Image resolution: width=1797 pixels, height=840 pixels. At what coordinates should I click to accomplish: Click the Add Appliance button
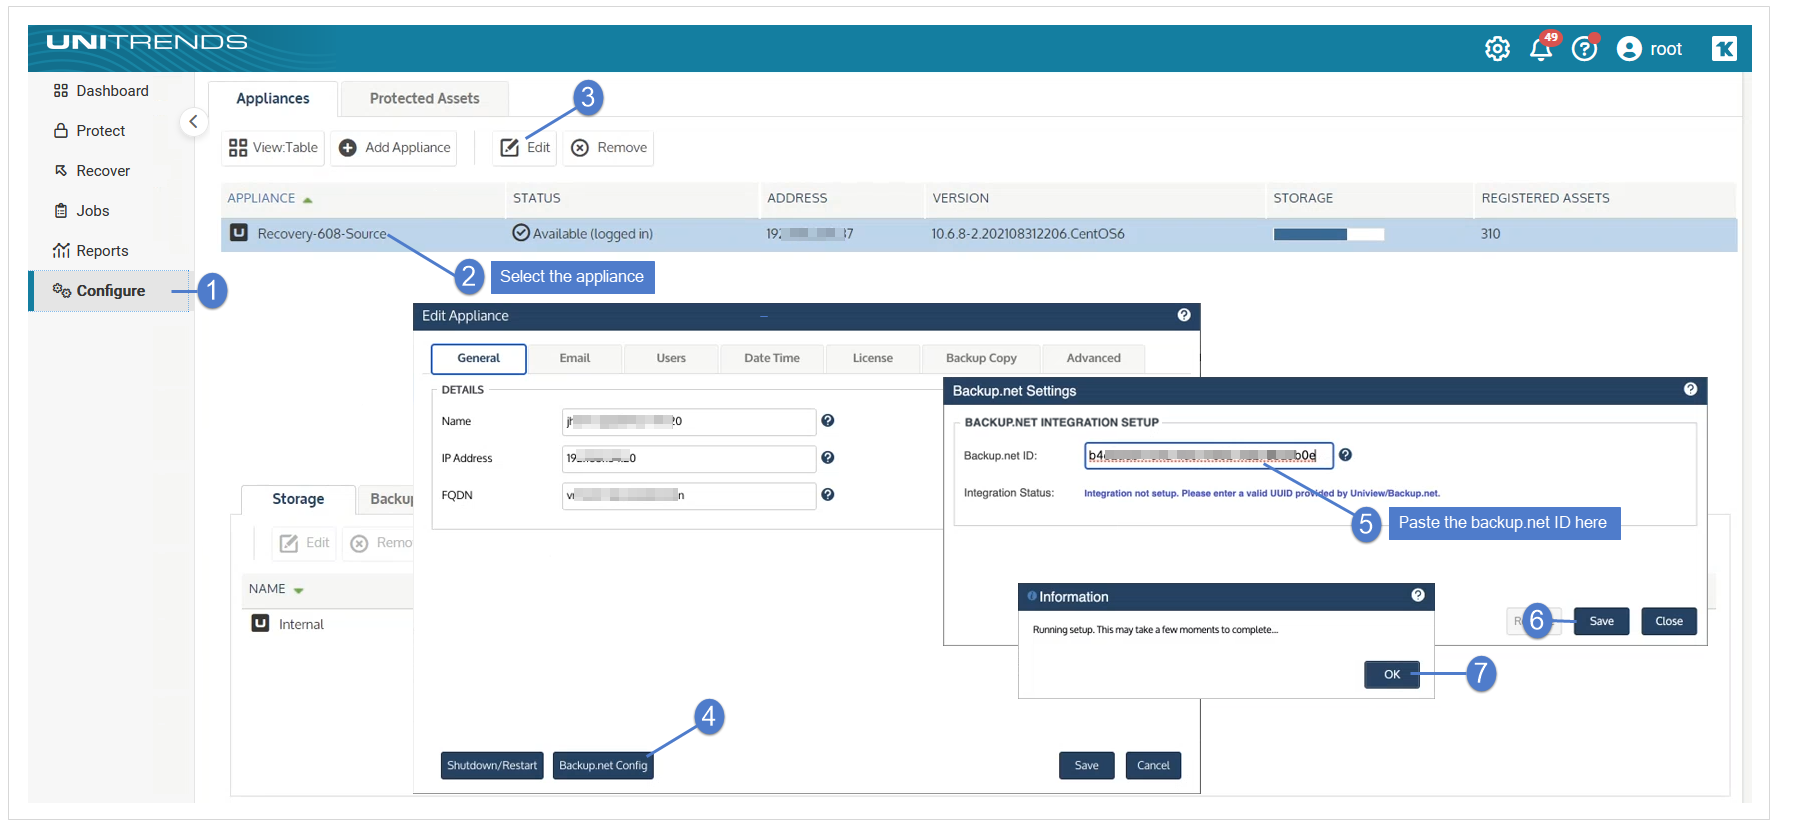tap(394, 148)
